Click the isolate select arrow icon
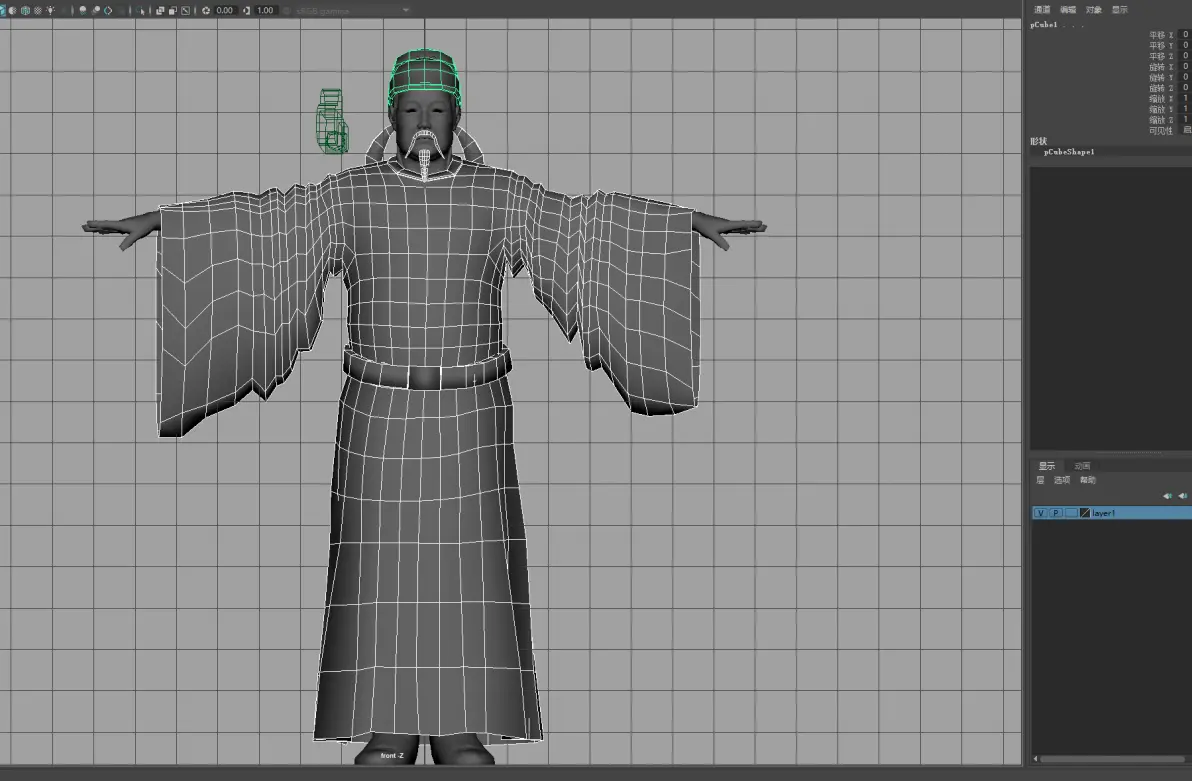The width and height of the screenshot is (1192, 781). click(x=141, y=11)
